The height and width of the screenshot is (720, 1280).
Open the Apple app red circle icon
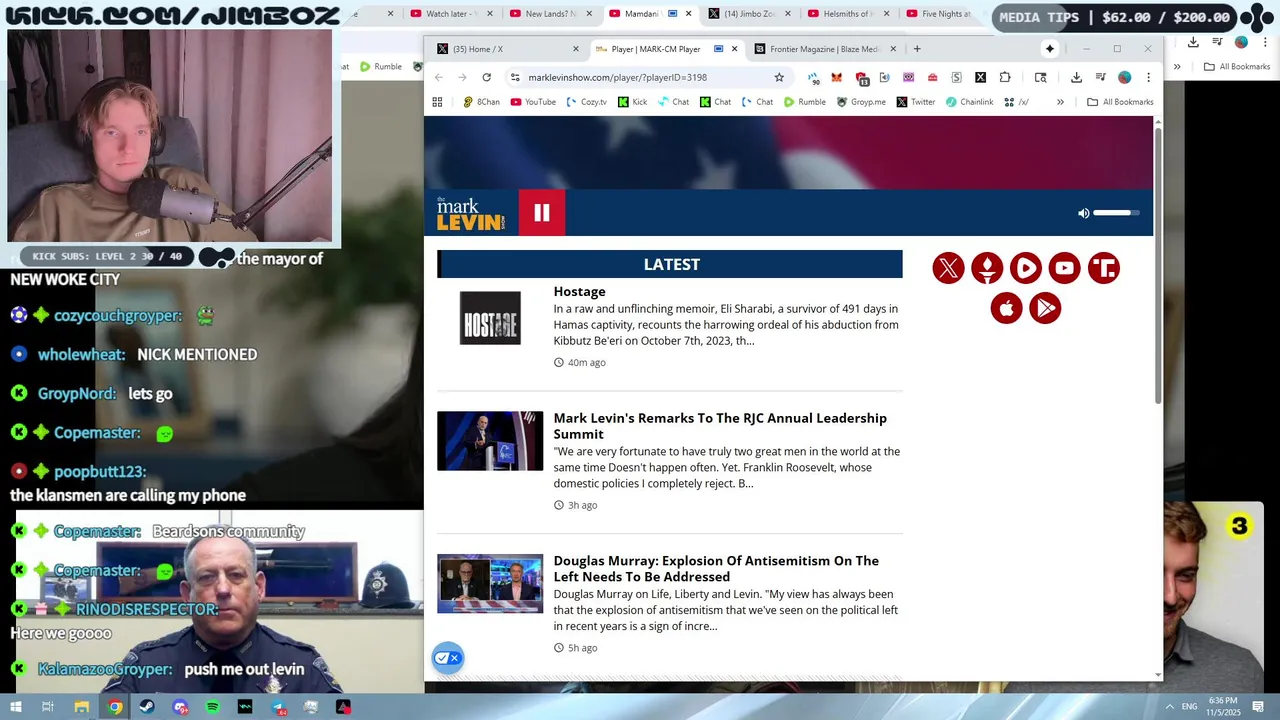pos(1007,308)
